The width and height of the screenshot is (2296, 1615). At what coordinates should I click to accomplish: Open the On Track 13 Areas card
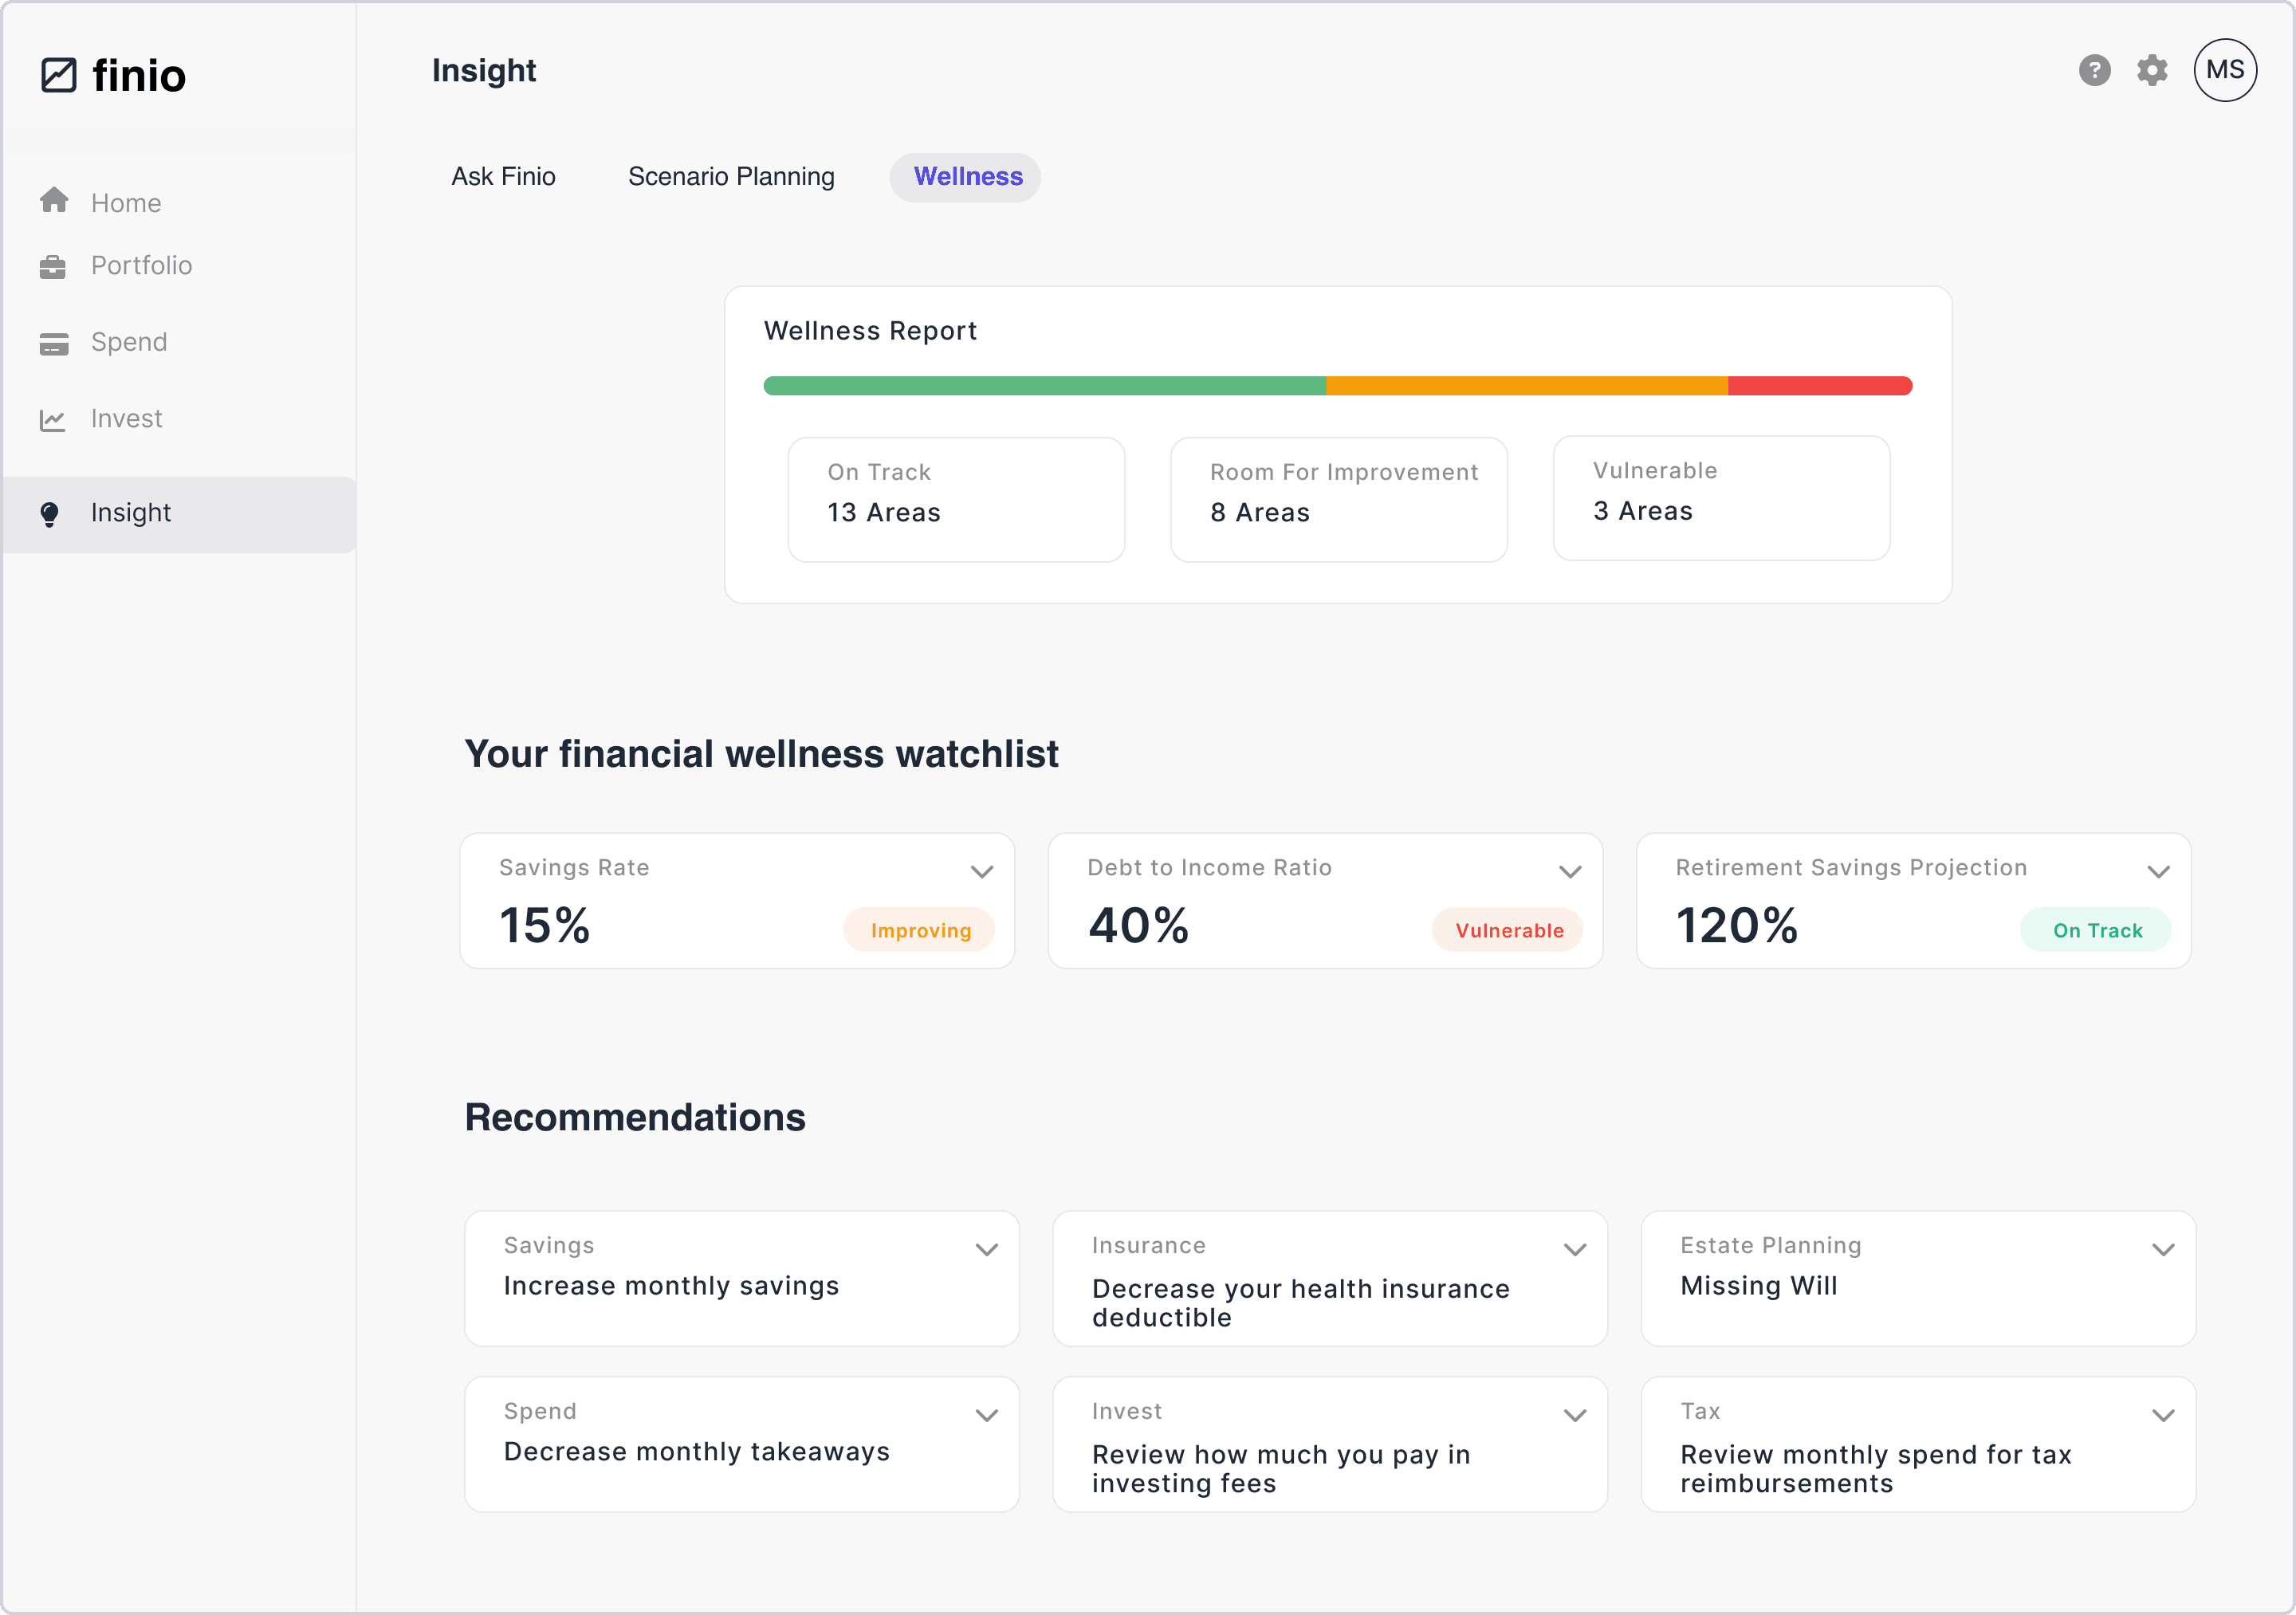point(956,499)
